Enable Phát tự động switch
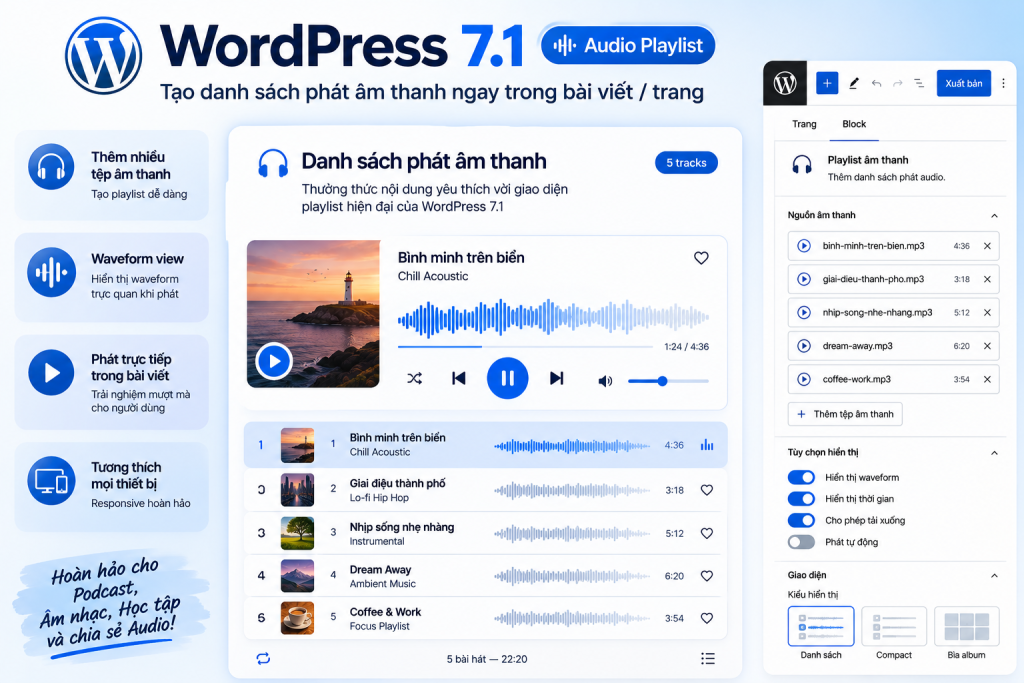 [x=801, y=542]
